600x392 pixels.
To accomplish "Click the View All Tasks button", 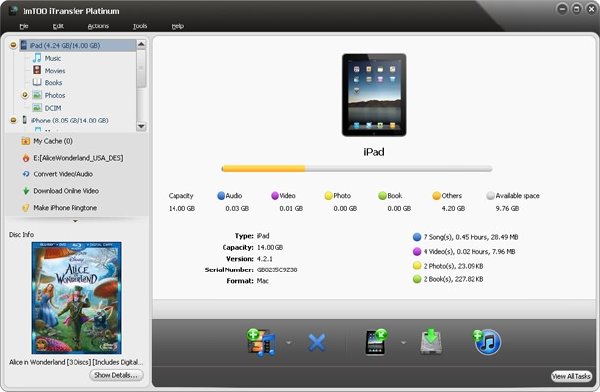I will [x=571, y=376].
